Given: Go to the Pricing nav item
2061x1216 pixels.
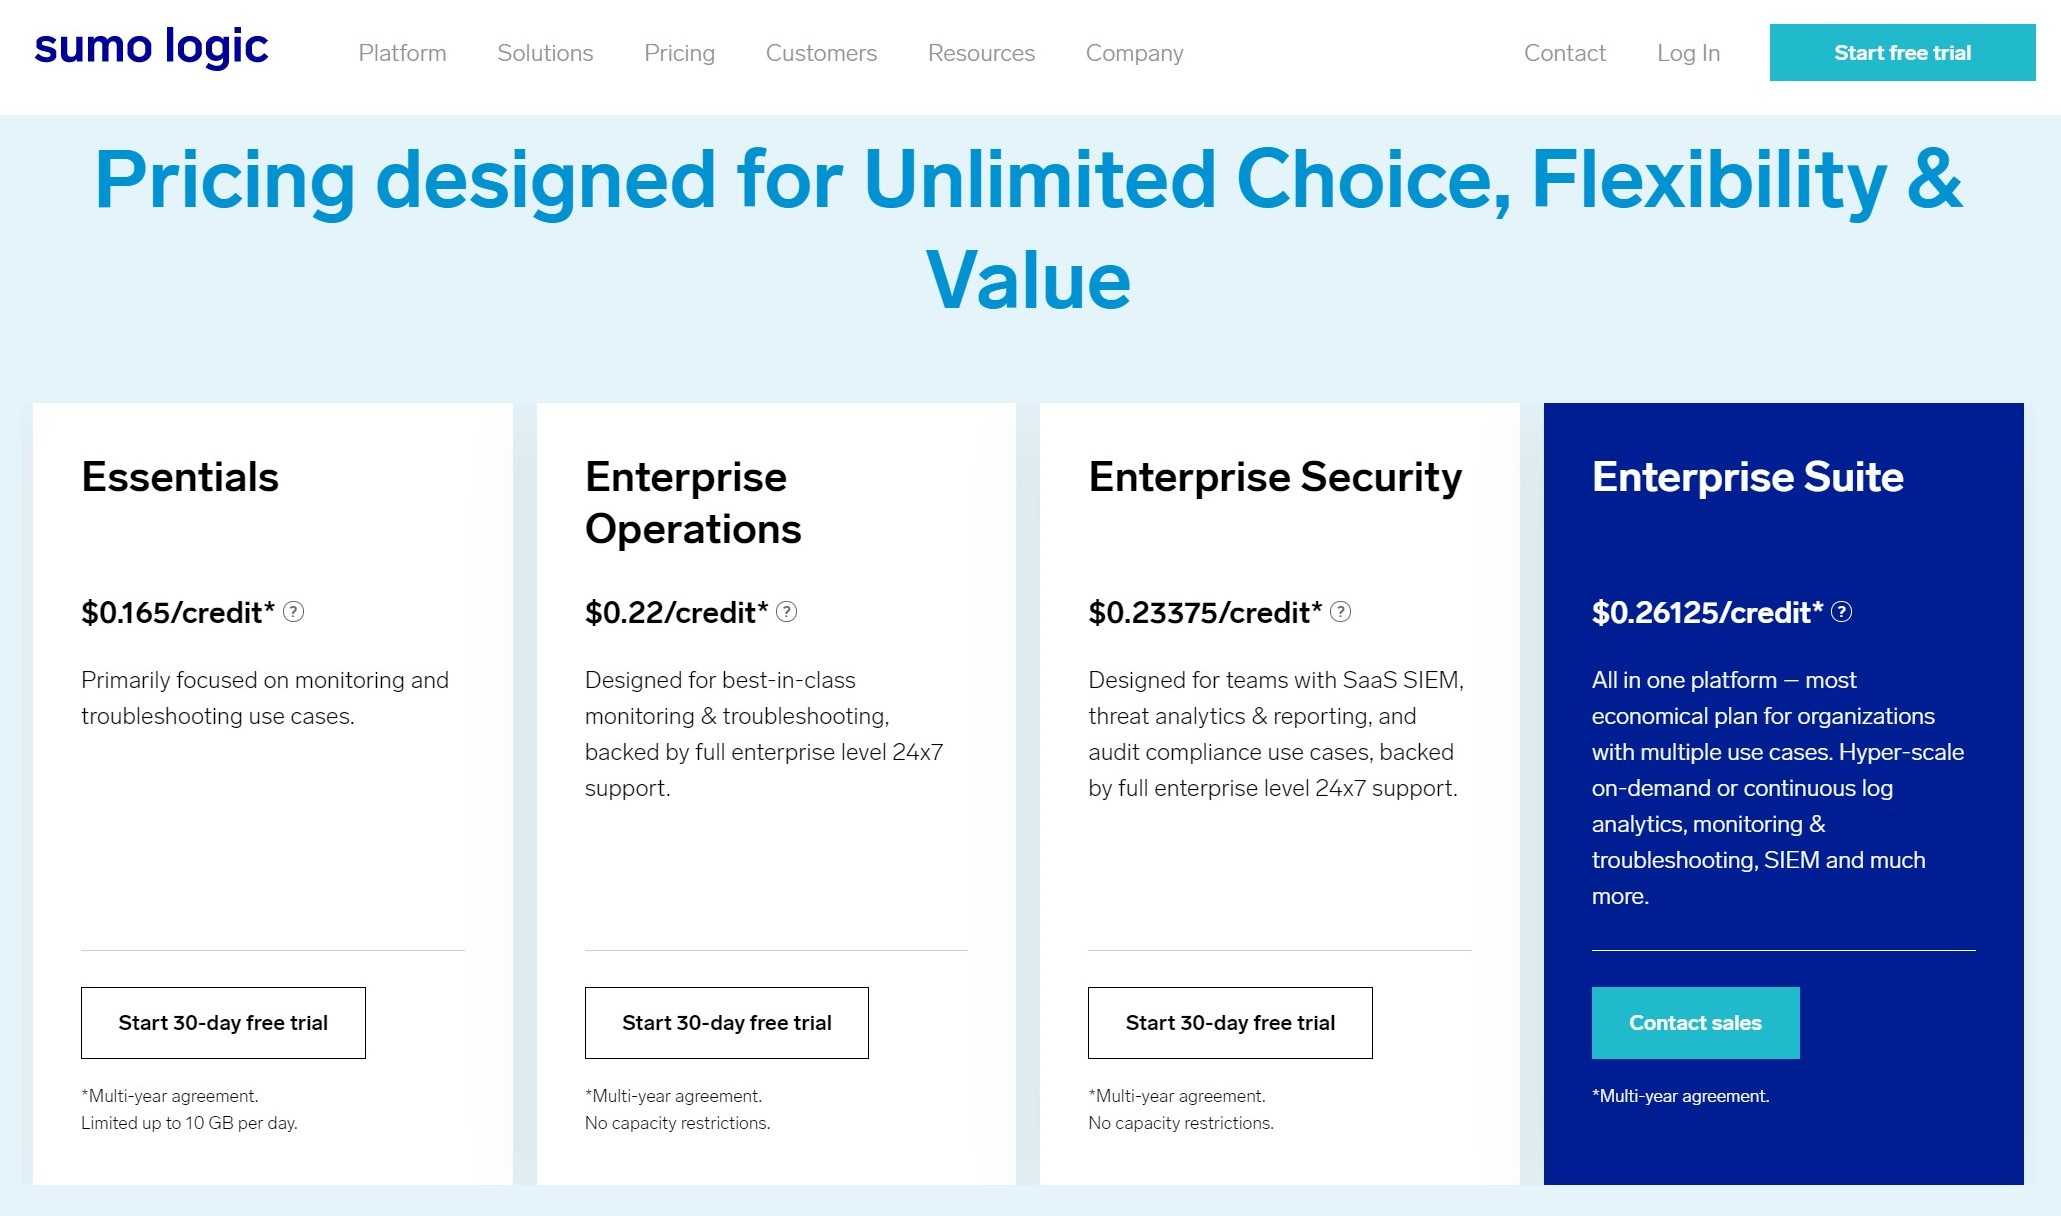Looking at the screenshot, I should 679,53.
